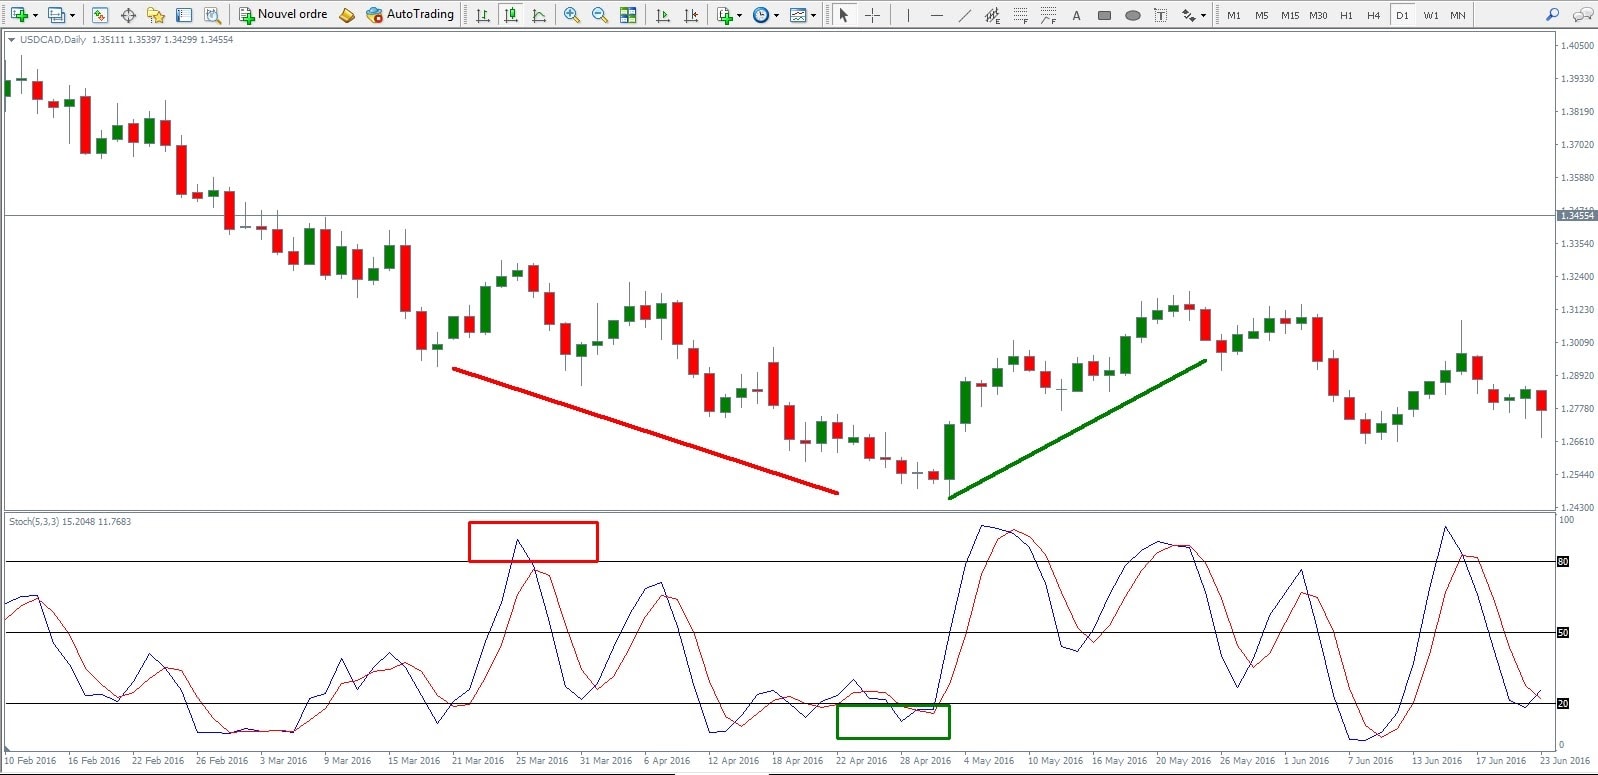Viewport: 1598px width, 775px height.
Task: Choose the text A tool
Action: (1076, 15)
